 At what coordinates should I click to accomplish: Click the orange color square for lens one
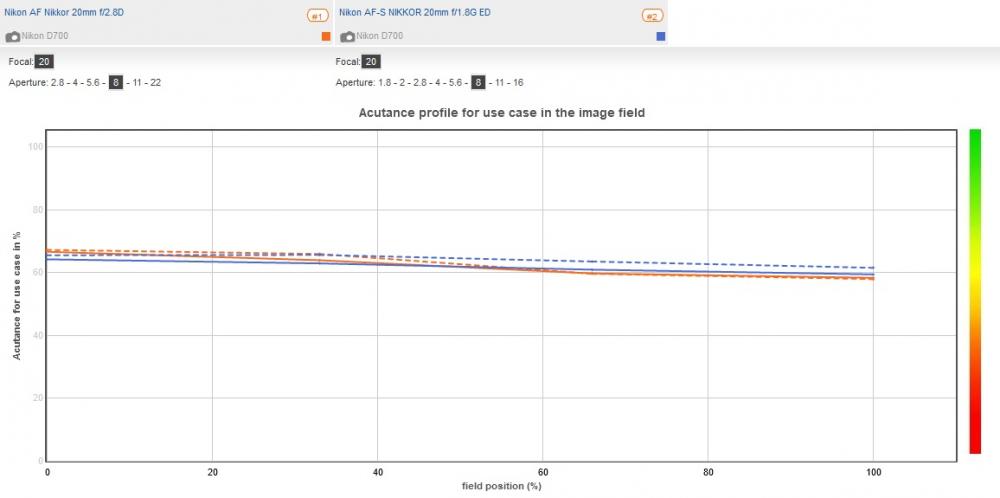327,36
